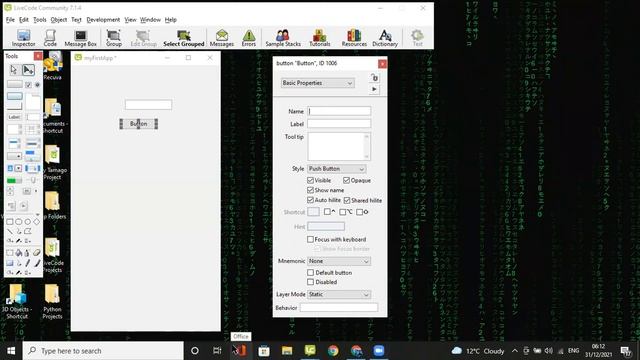The height and width of the screenshot is (360, 640).
Task: Click the arrow menu icon below the inspector lock
Action: (374, 89)
